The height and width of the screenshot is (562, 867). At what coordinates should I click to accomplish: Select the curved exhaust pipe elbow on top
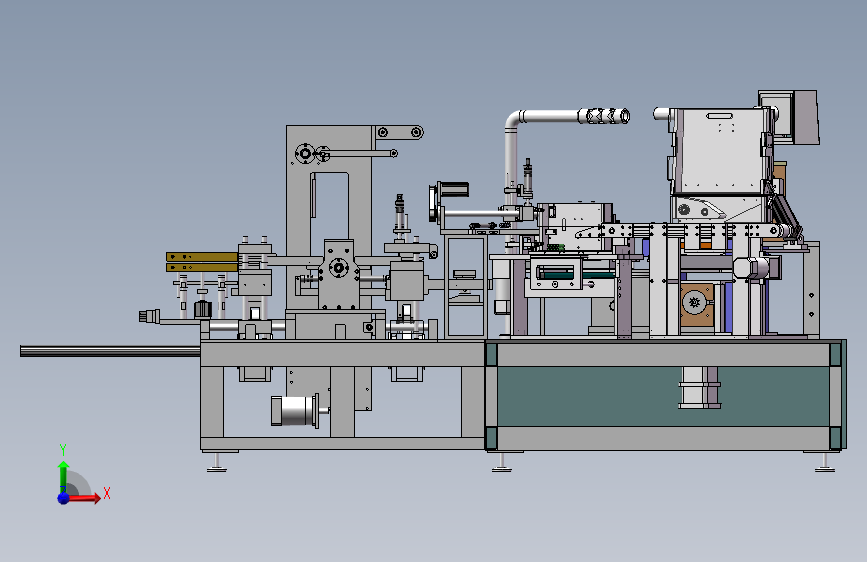tap(515, 121)
